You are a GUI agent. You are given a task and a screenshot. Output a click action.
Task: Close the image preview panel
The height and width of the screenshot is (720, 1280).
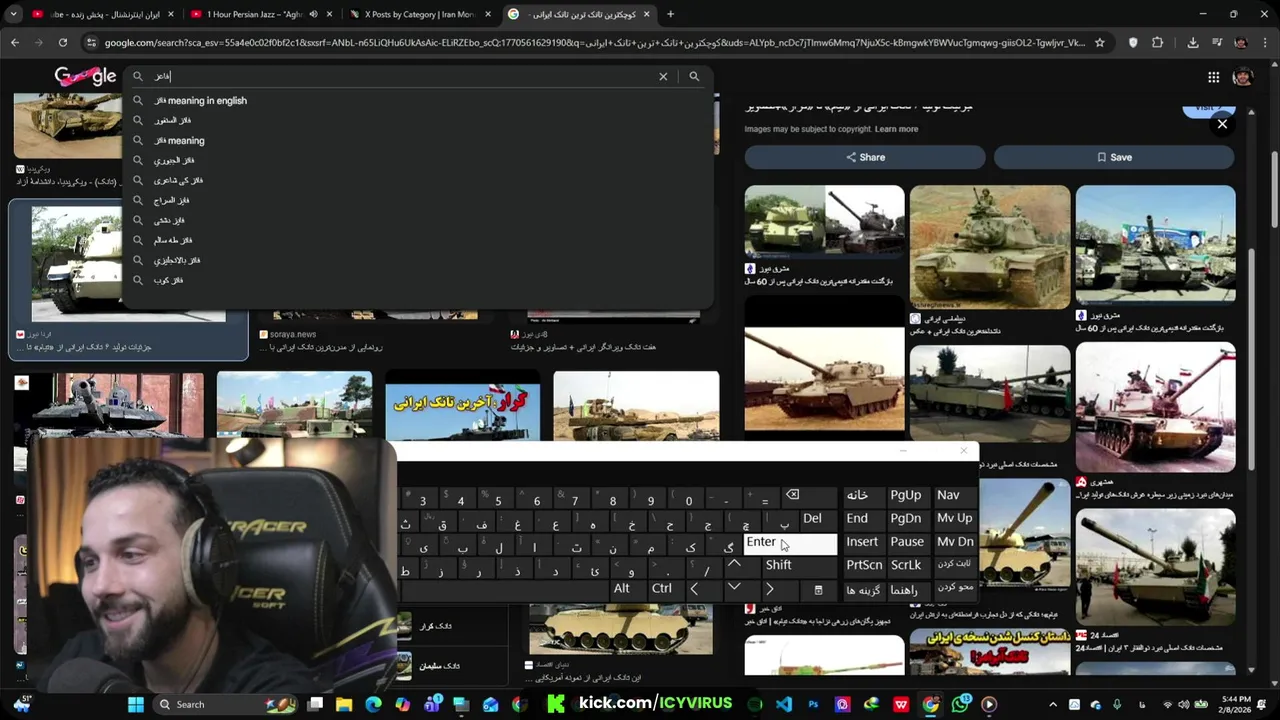point(1222,124)
